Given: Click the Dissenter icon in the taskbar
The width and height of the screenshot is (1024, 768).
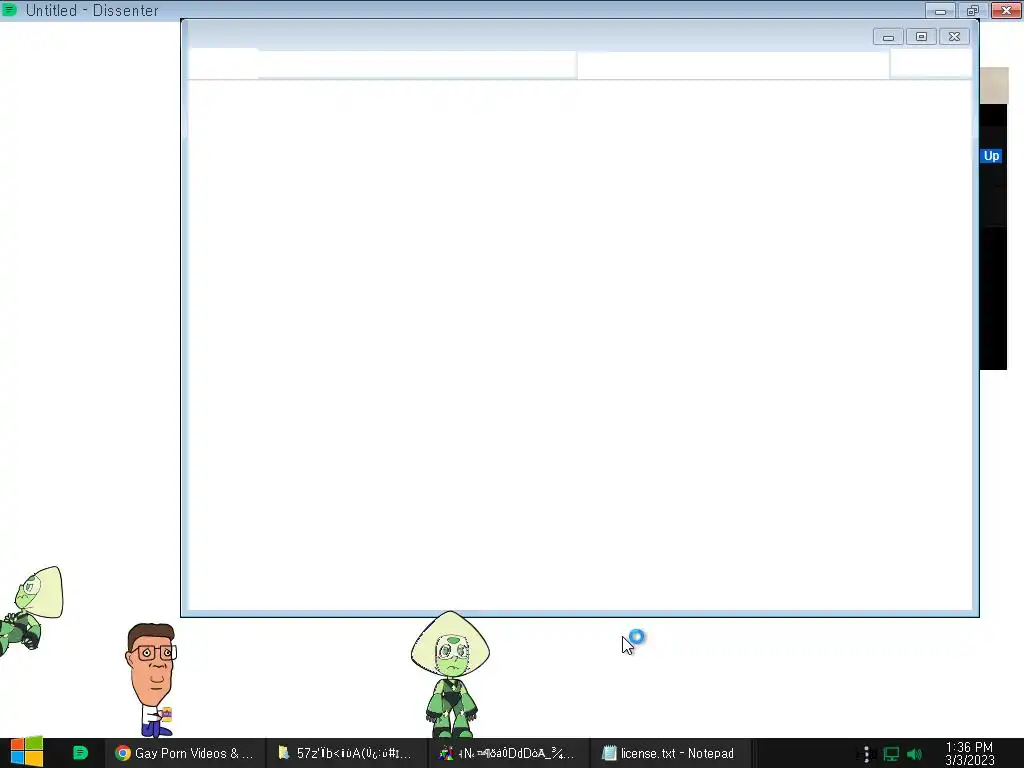Looking at the screenshot, I should (80, 753).
